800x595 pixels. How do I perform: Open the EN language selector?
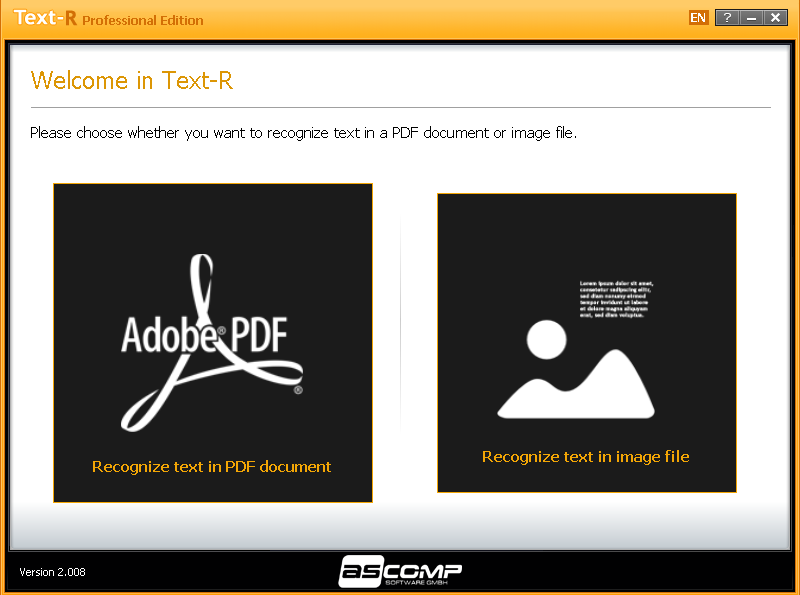(x=698, y=18)
